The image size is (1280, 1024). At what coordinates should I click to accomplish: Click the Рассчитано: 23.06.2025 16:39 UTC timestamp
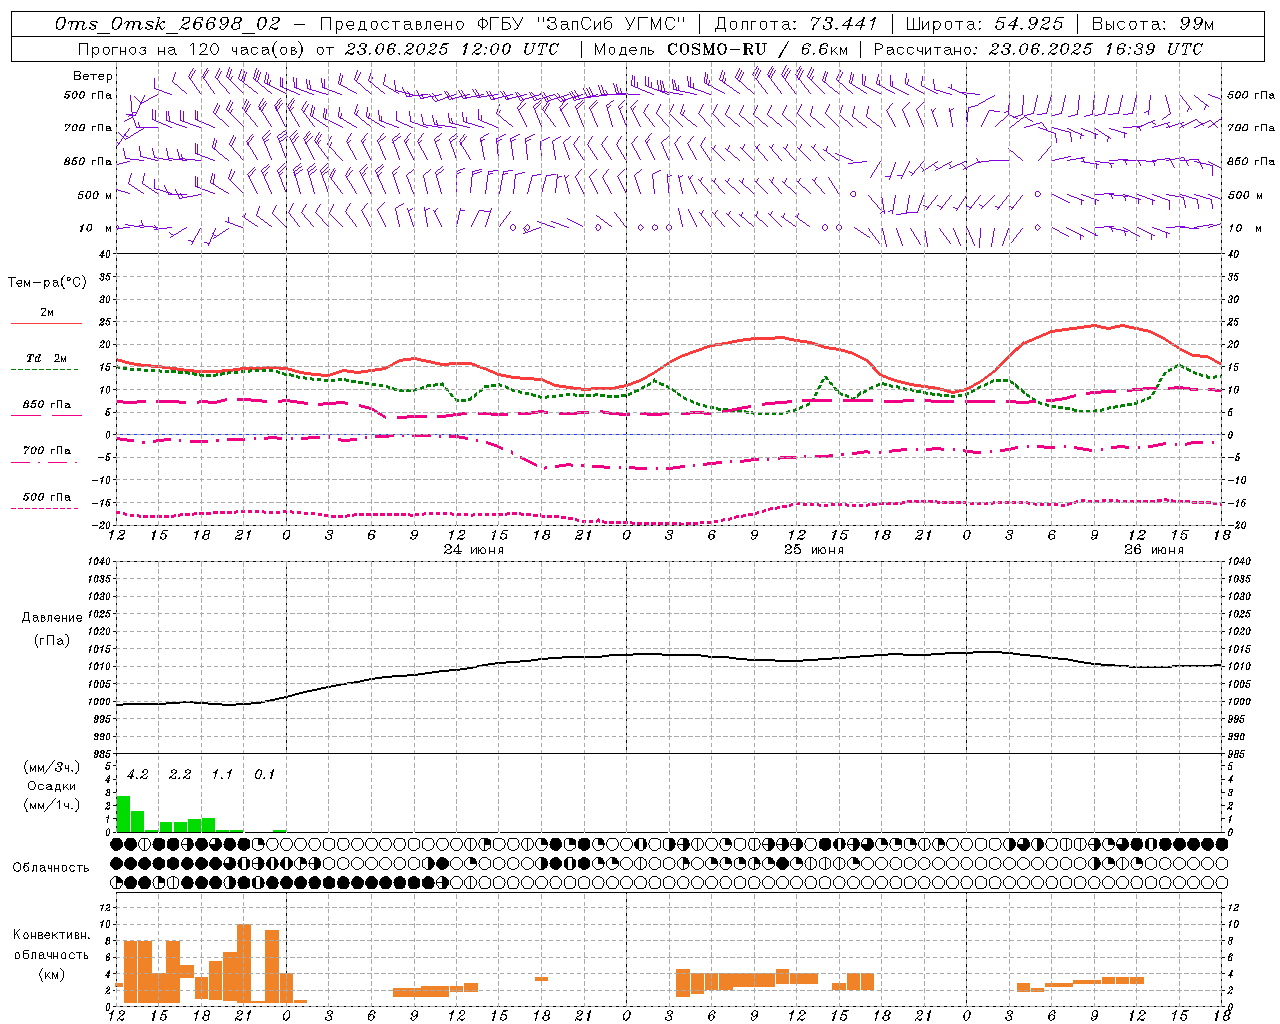coord(1038,49)
